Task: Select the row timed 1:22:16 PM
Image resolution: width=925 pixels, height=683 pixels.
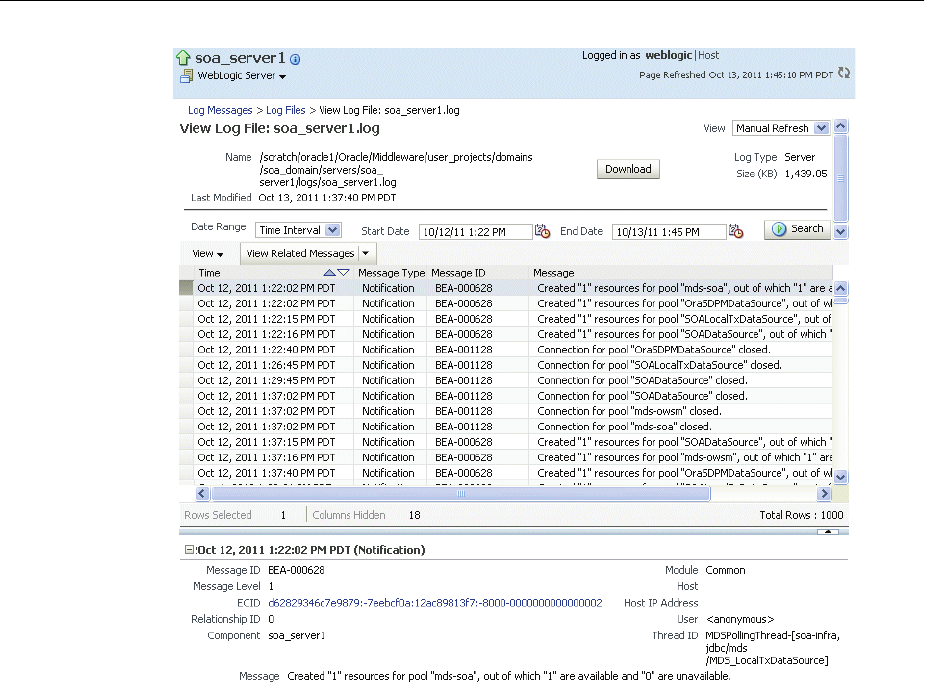Action: (506, 334)
